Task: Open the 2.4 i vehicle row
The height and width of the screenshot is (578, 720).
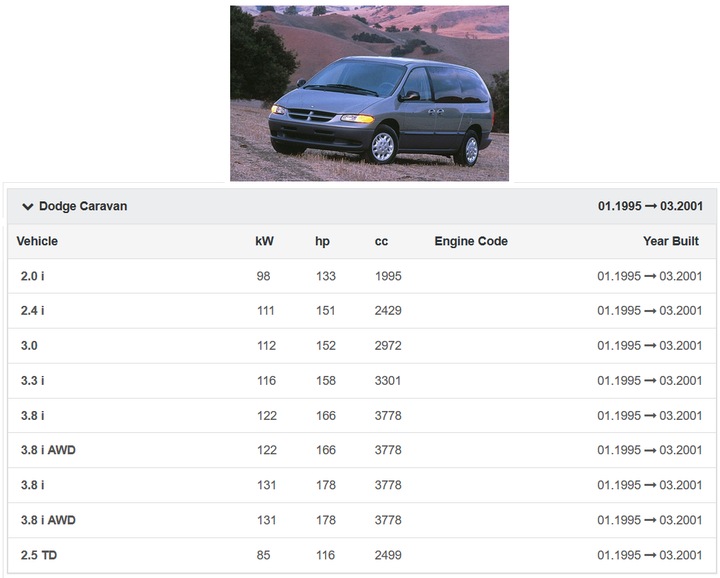Action: tap(33, 311)
